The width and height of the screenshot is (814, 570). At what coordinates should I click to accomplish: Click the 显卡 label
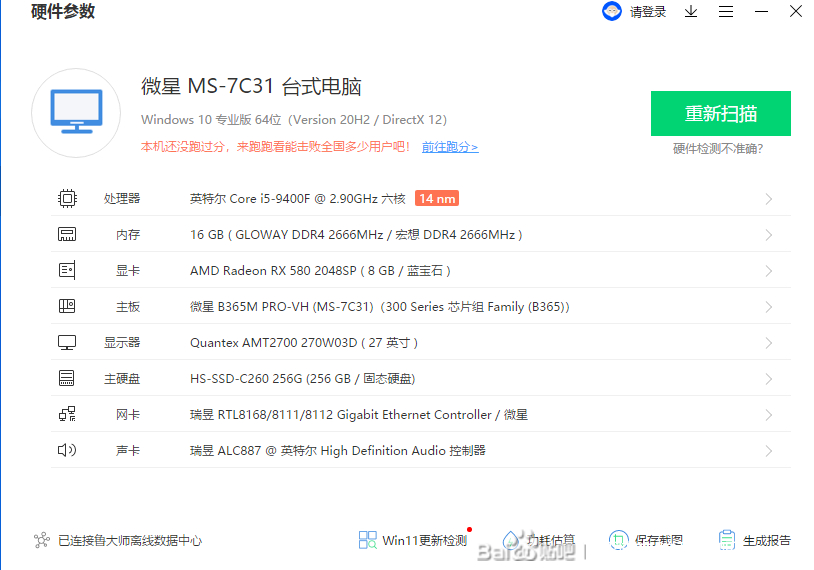[x=128, y=270]
